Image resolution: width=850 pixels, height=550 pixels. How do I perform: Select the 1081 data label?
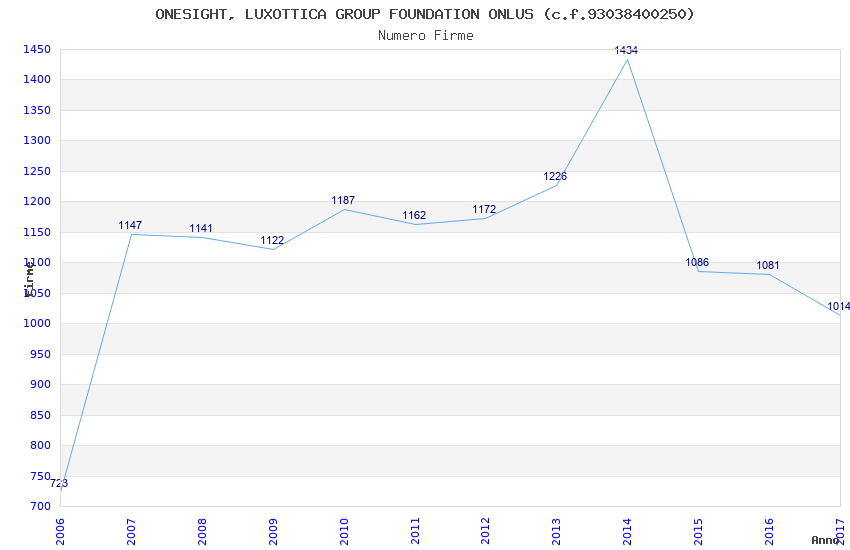(x=768, y=265)
